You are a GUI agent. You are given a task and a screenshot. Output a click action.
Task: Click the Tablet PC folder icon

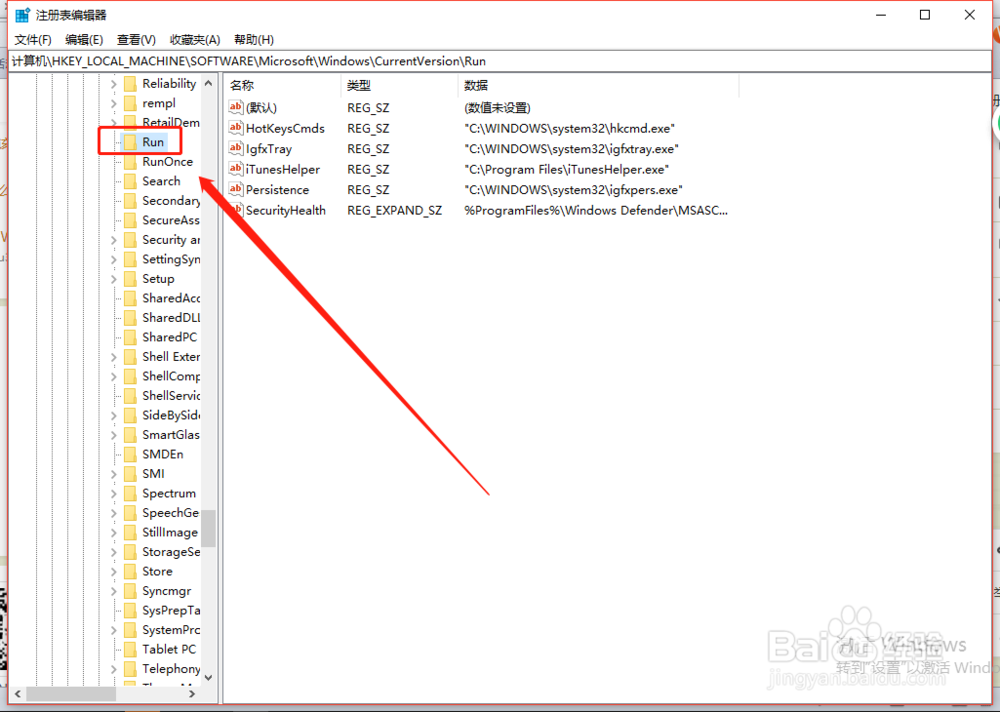131,649
